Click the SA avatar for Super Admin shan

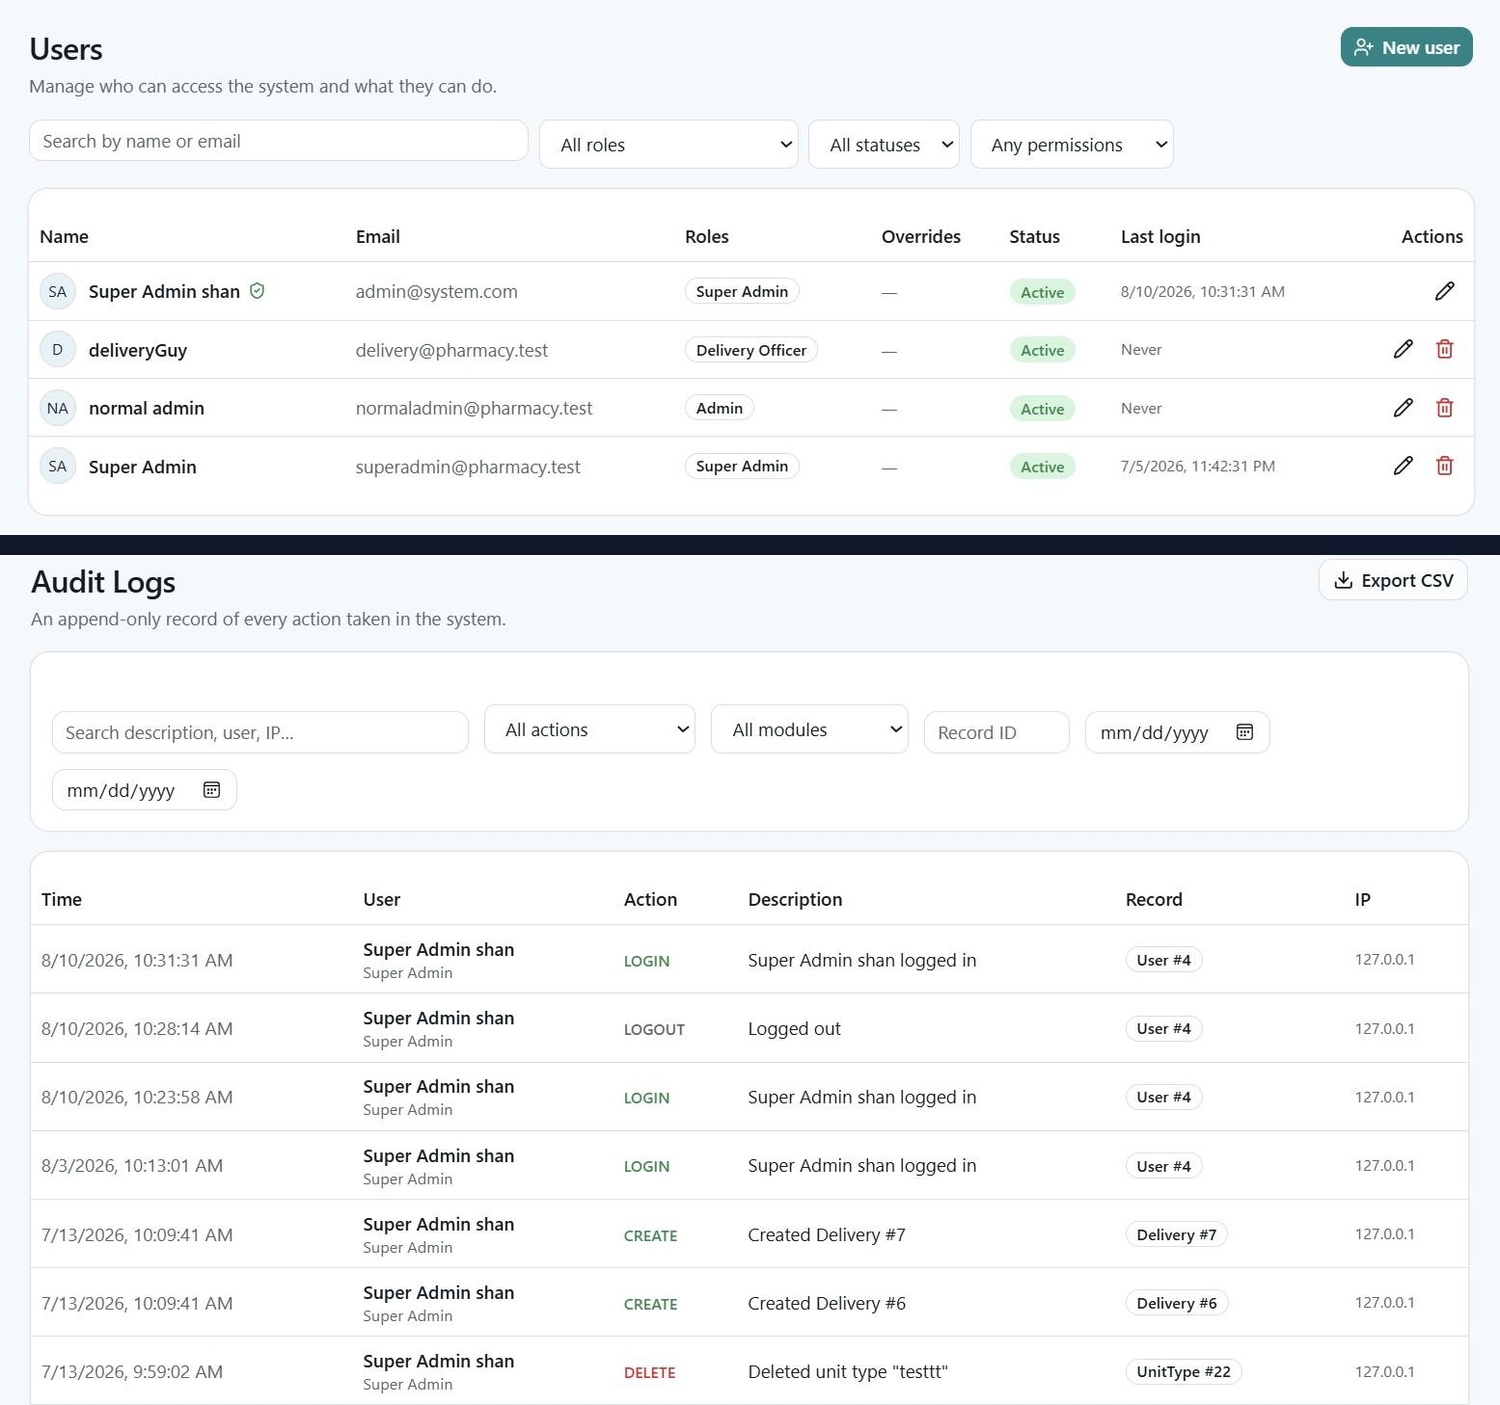click(58, 291)
